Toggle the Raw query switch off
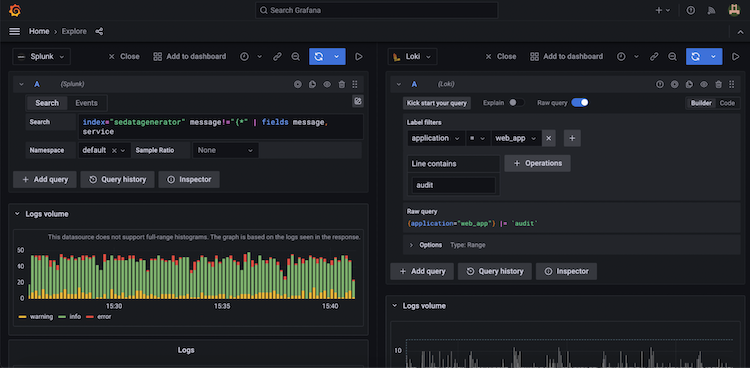 click(580, 103)
